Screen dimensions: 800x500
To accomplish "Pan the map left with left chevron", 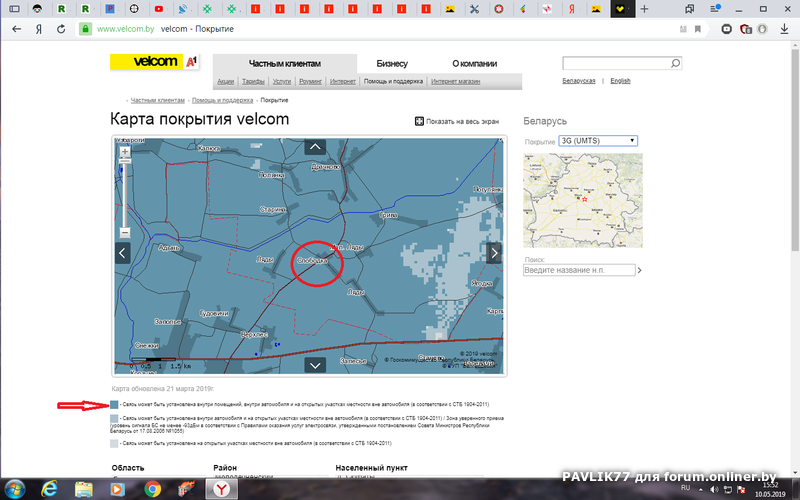I will (x=122, y=253).
